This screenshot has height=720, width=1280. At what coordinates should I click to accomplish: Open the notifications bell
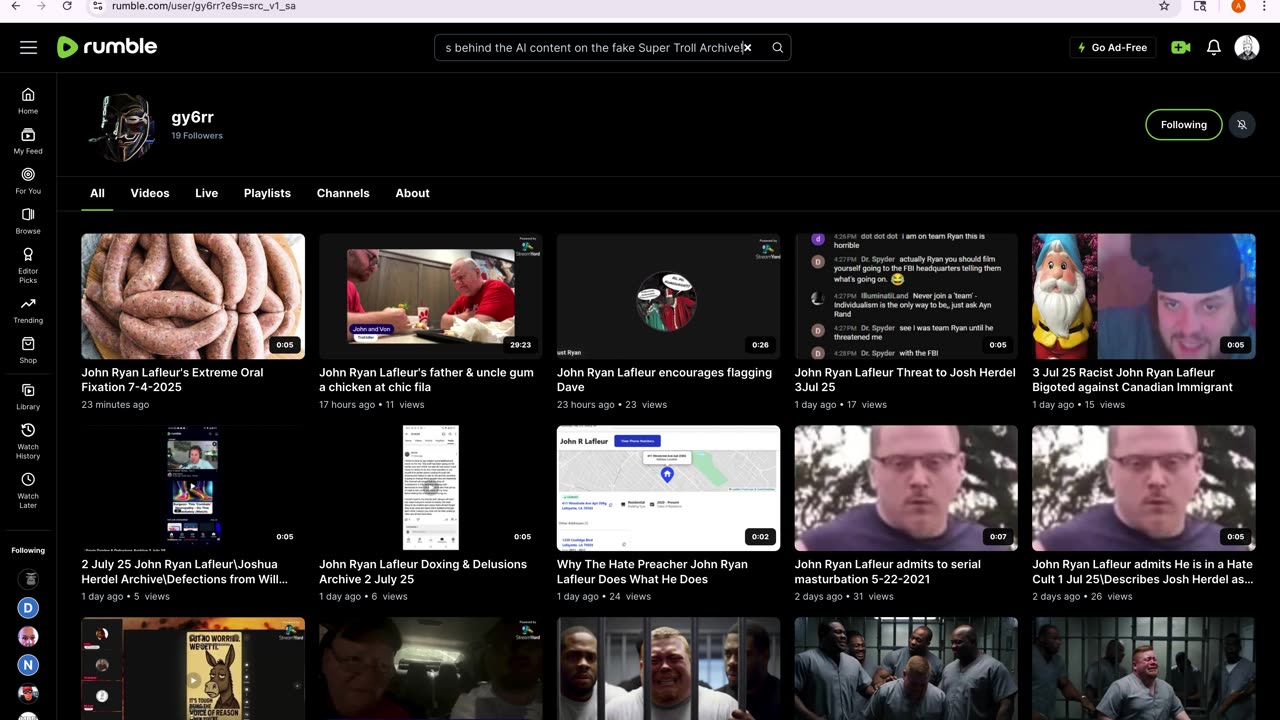(x=1213, y=47)
